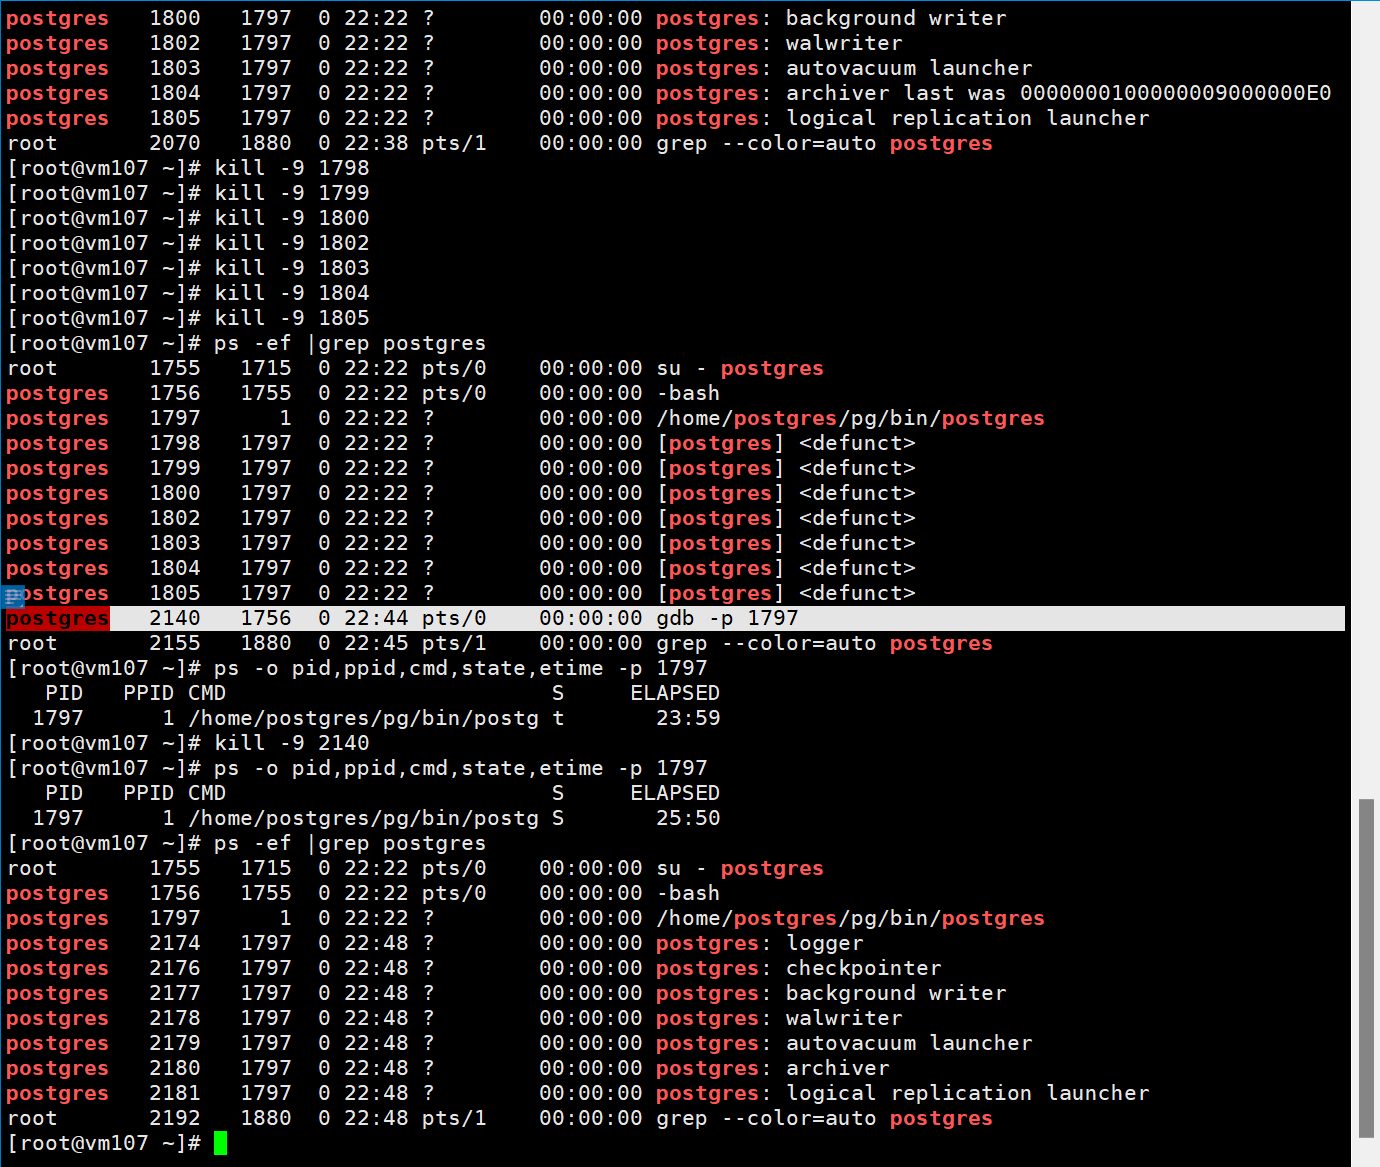
Task: Click the PID 2070 of the grep process
Action: (175, 143)
